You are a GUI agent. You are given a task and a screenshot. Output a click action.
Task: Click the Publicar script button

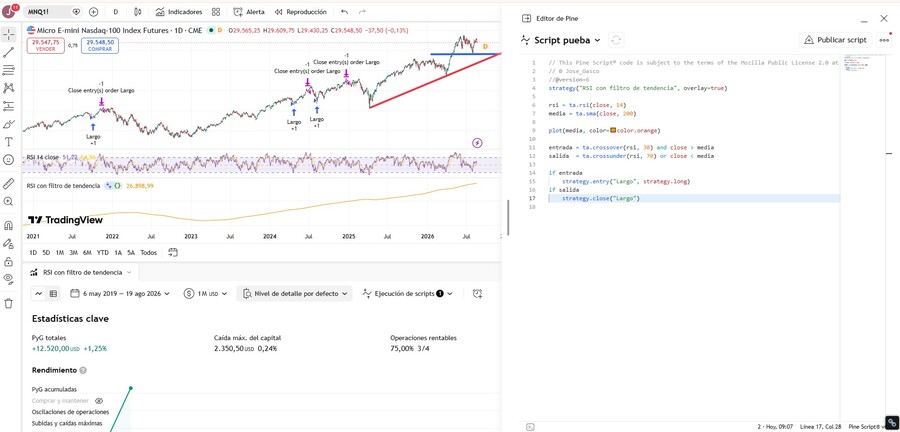(835, 40)
